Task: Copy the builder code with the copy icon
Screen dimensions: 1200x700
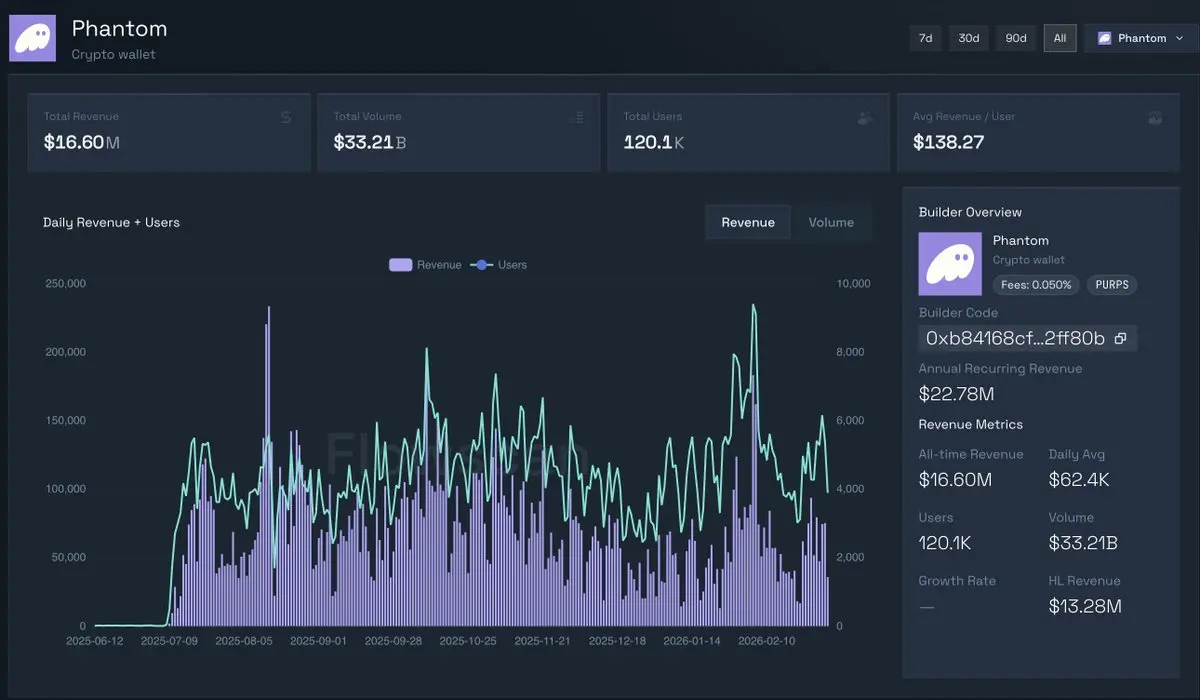Action: point(1120,339)
